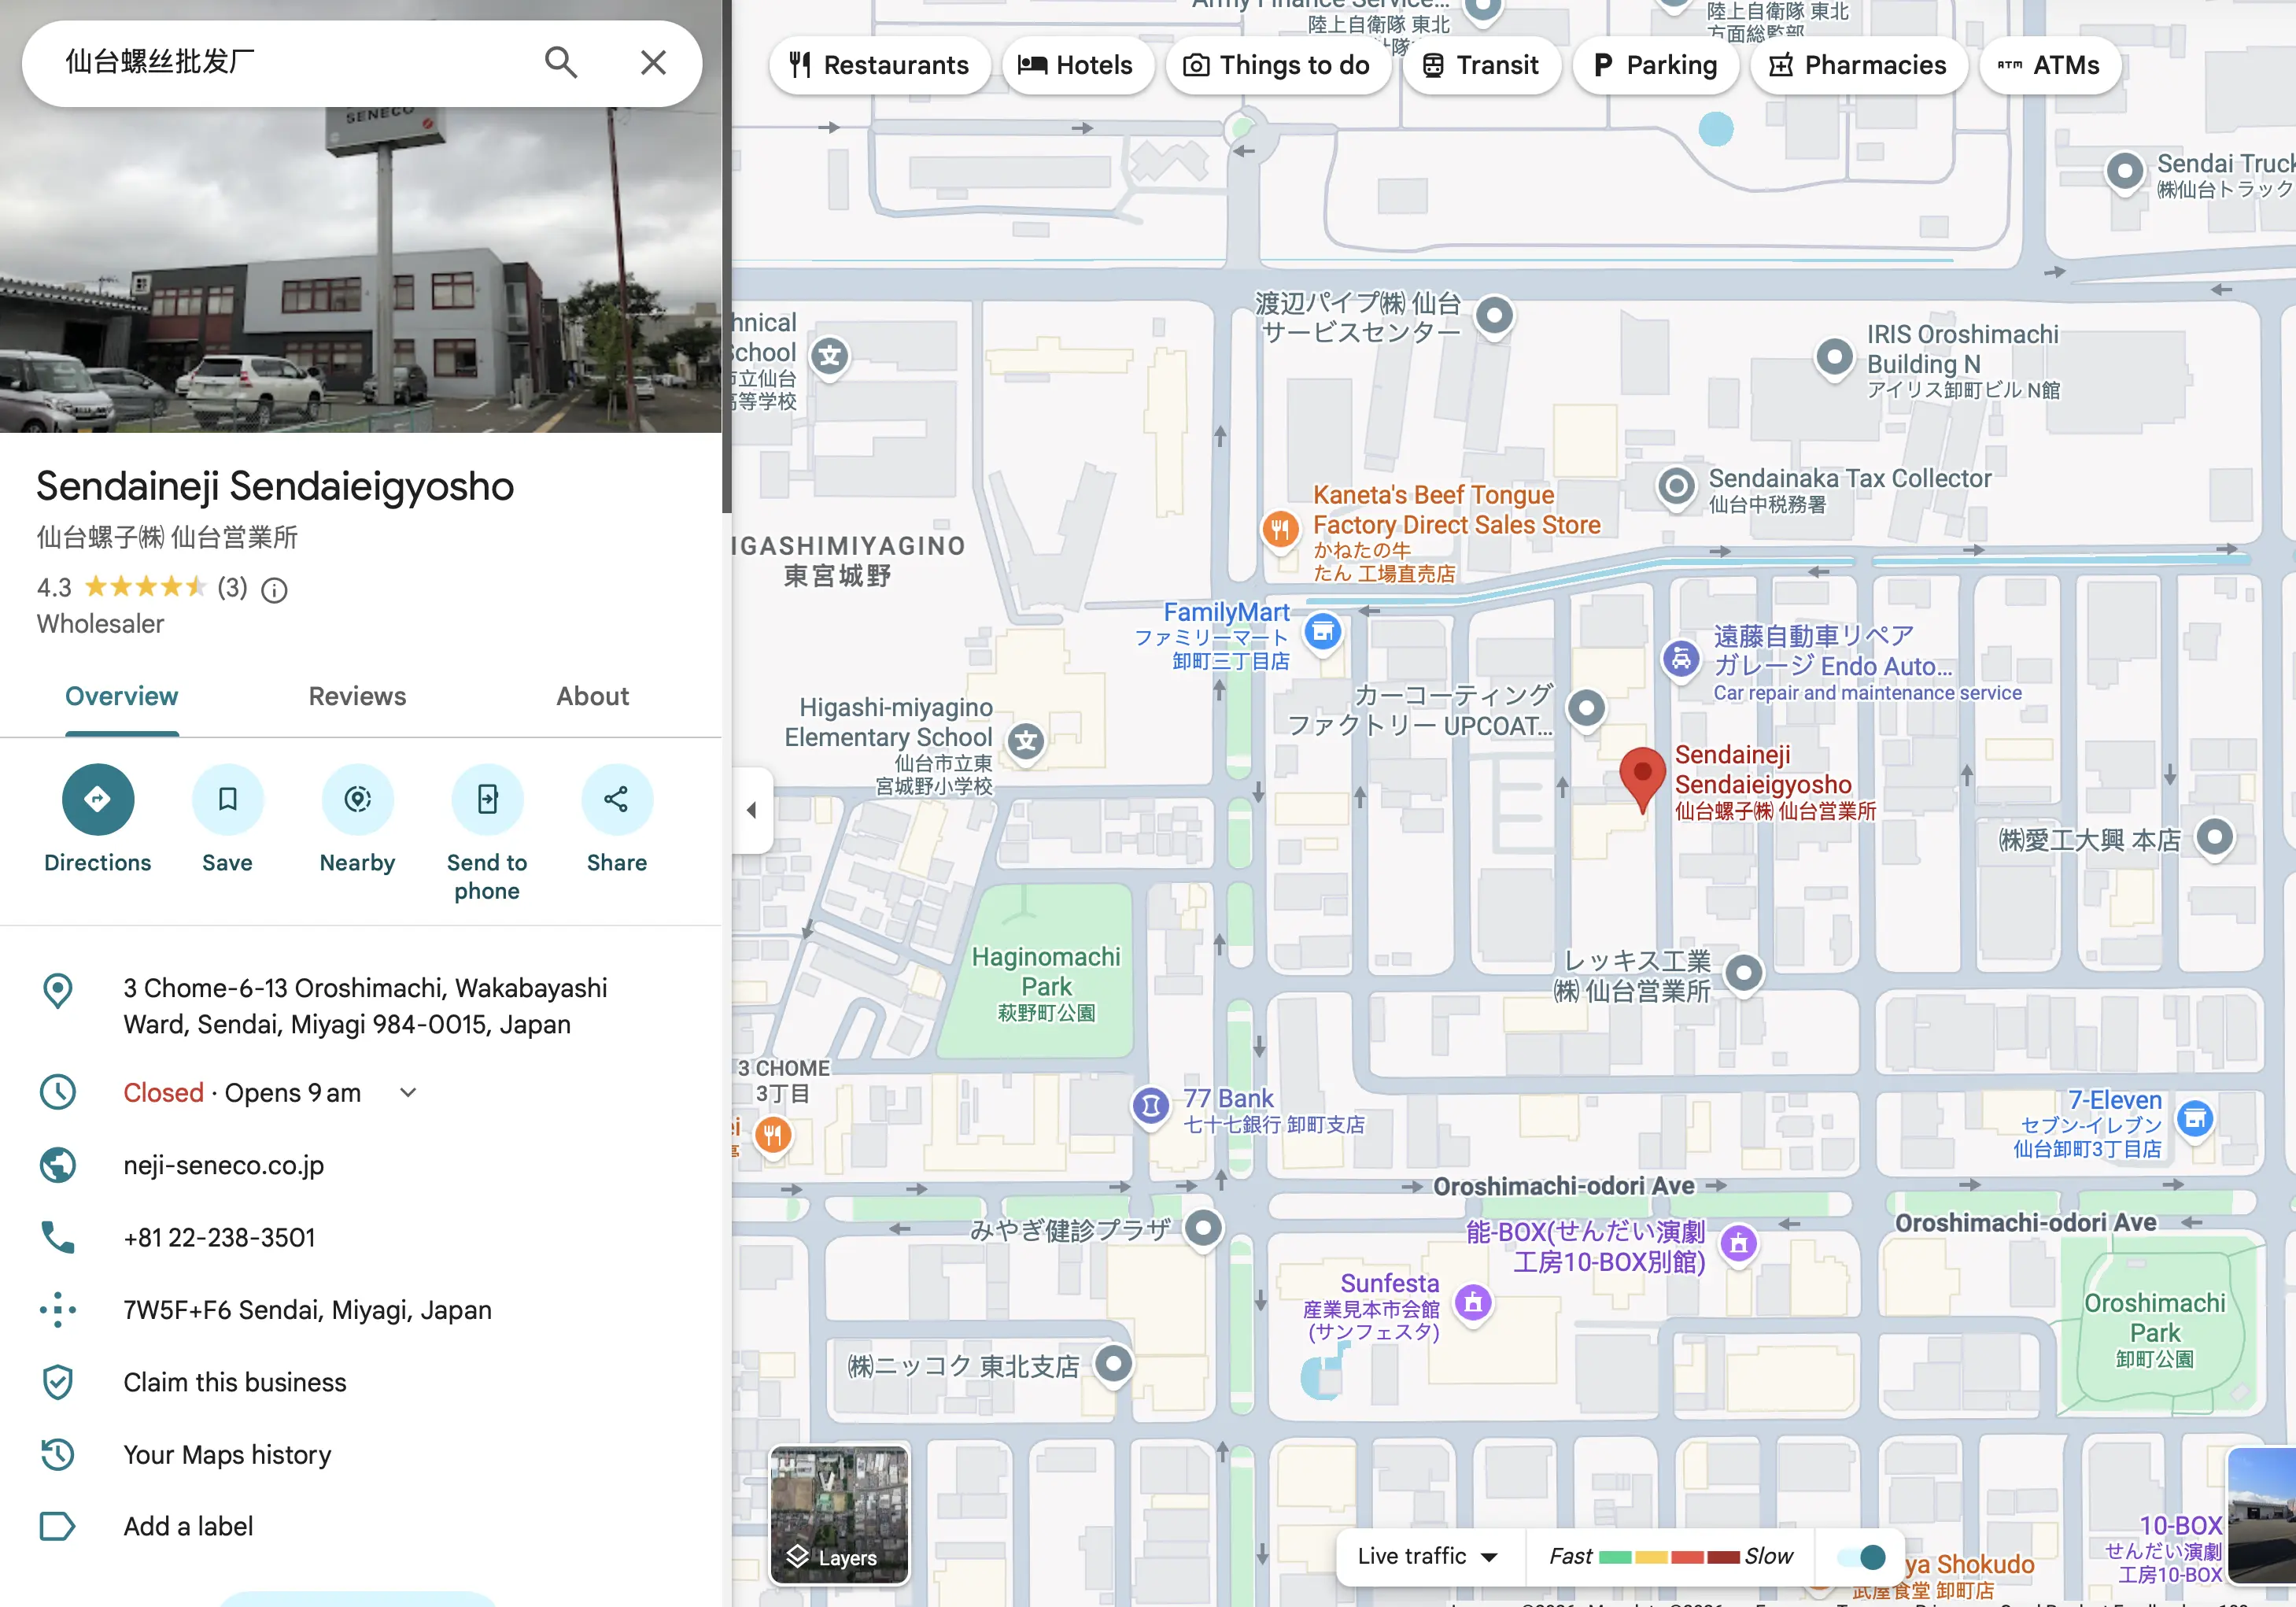Click the Sendai Truck marker
This screenshot has height=1607, width=2296.
[2125, 171]
